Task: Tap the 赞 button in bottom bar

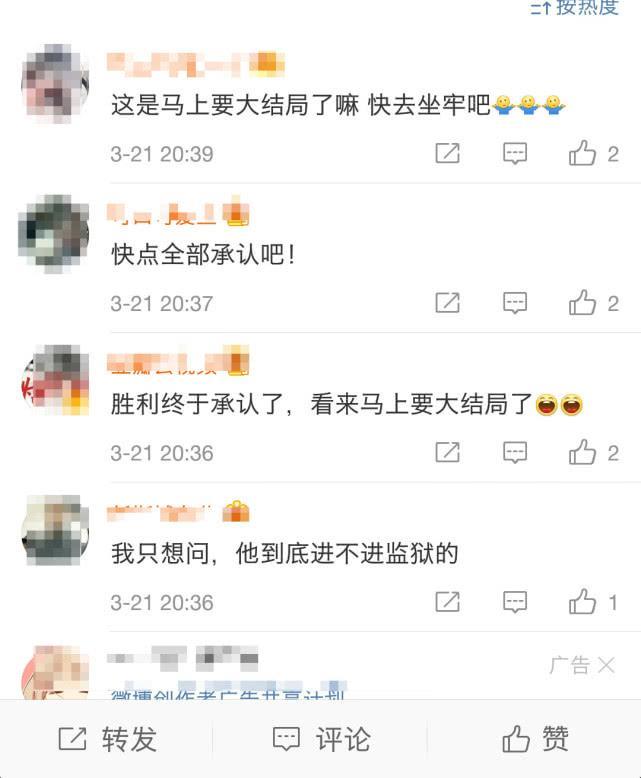Action: tap(535, 739)
